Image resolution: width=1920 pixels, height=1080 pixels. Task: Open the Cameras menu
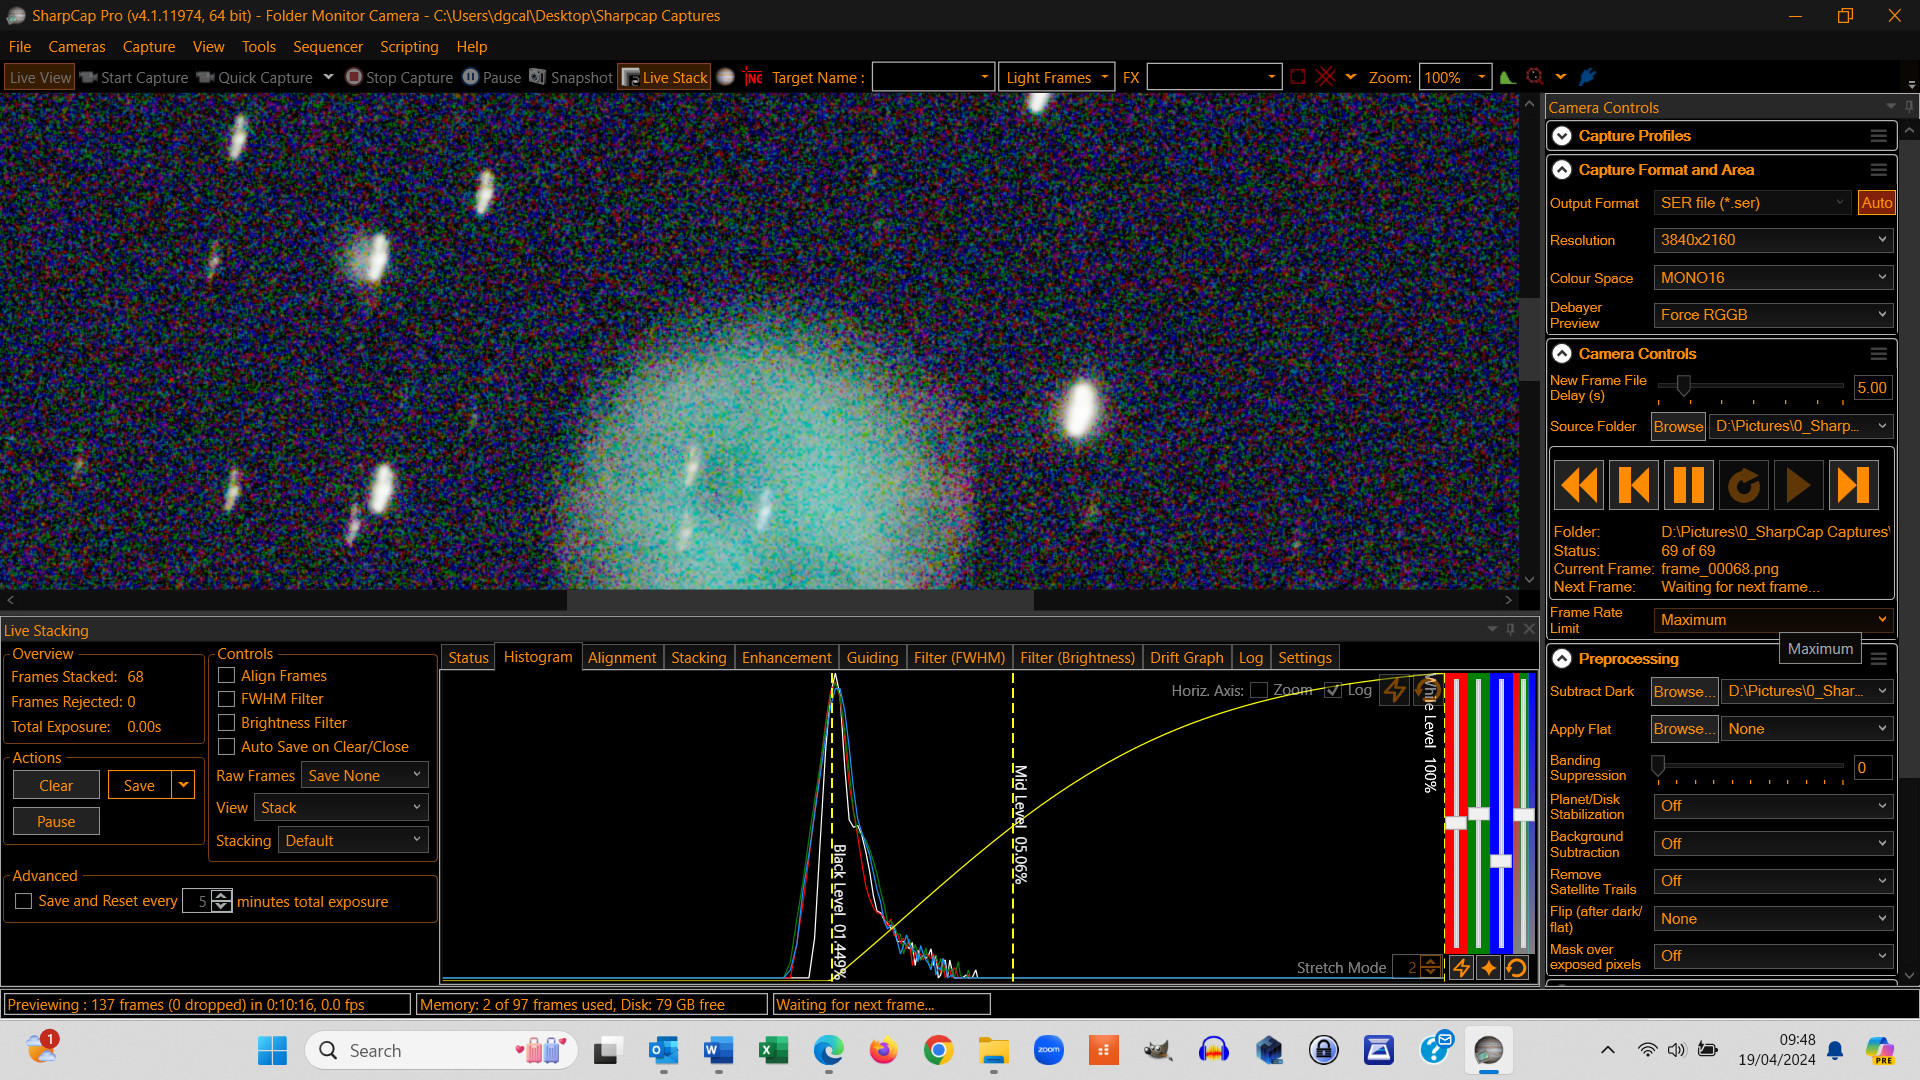pos(77,47)
